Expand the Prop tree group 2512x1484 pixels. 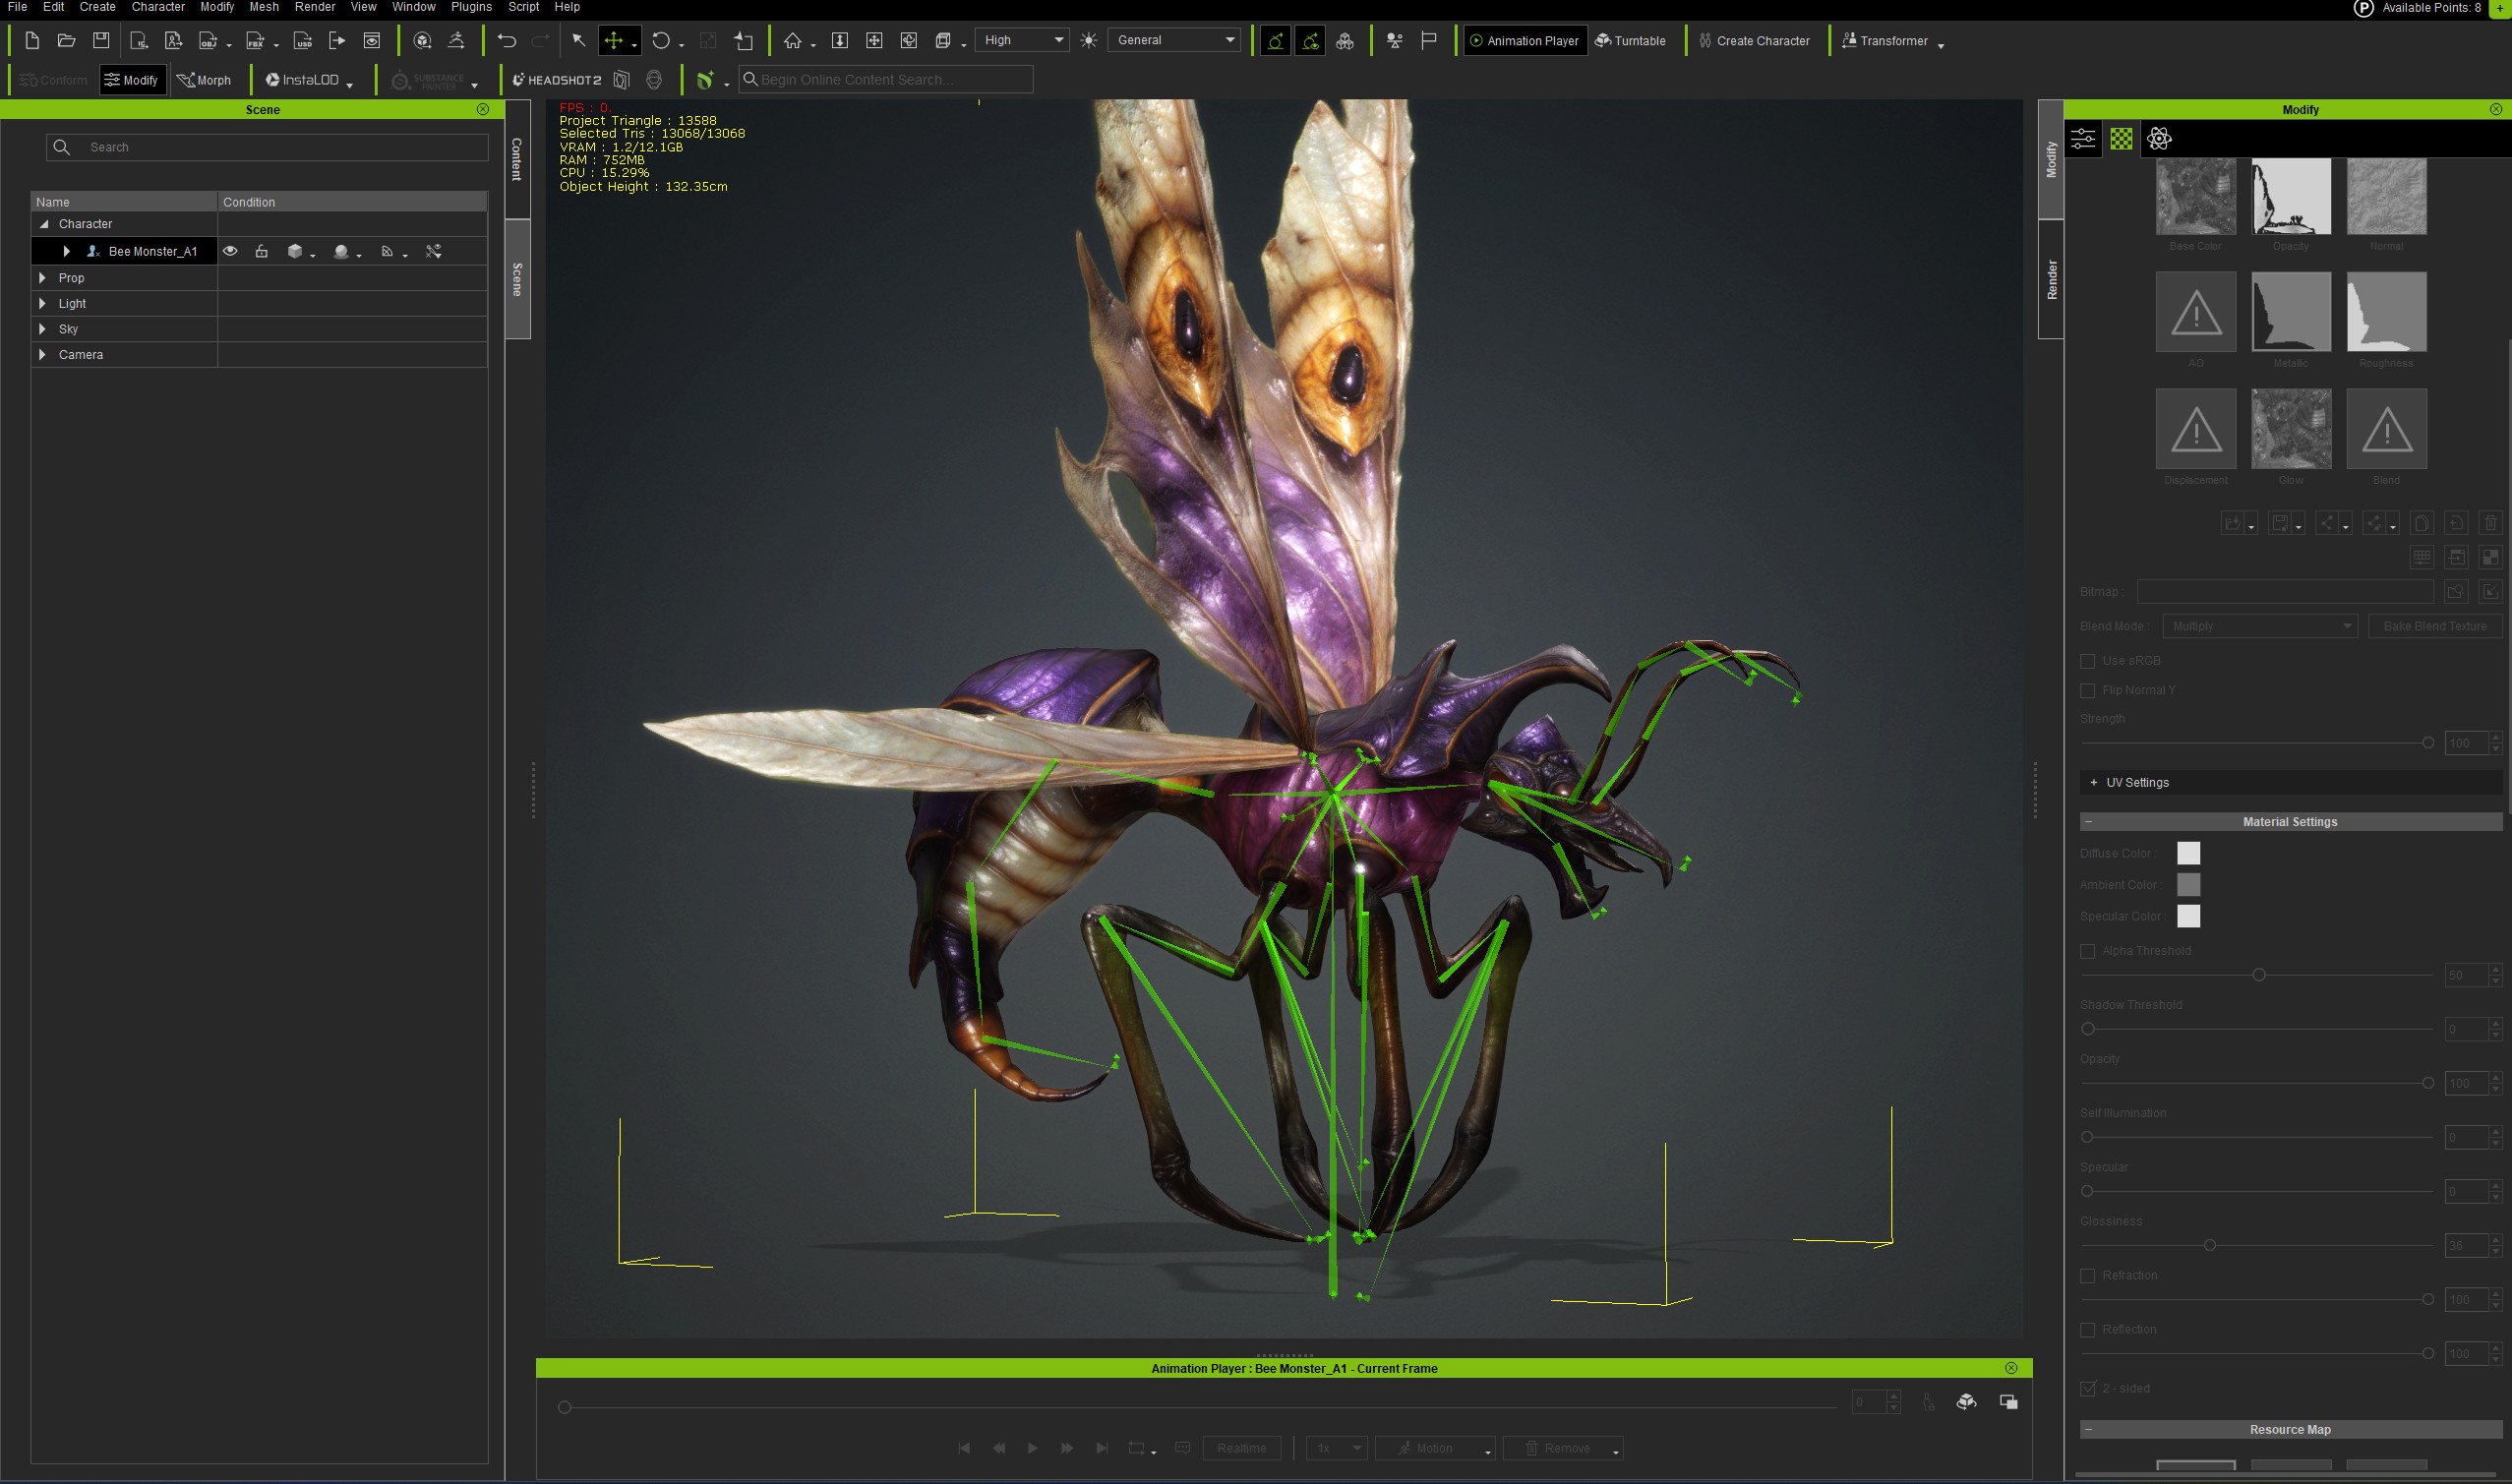coord(42,278)
